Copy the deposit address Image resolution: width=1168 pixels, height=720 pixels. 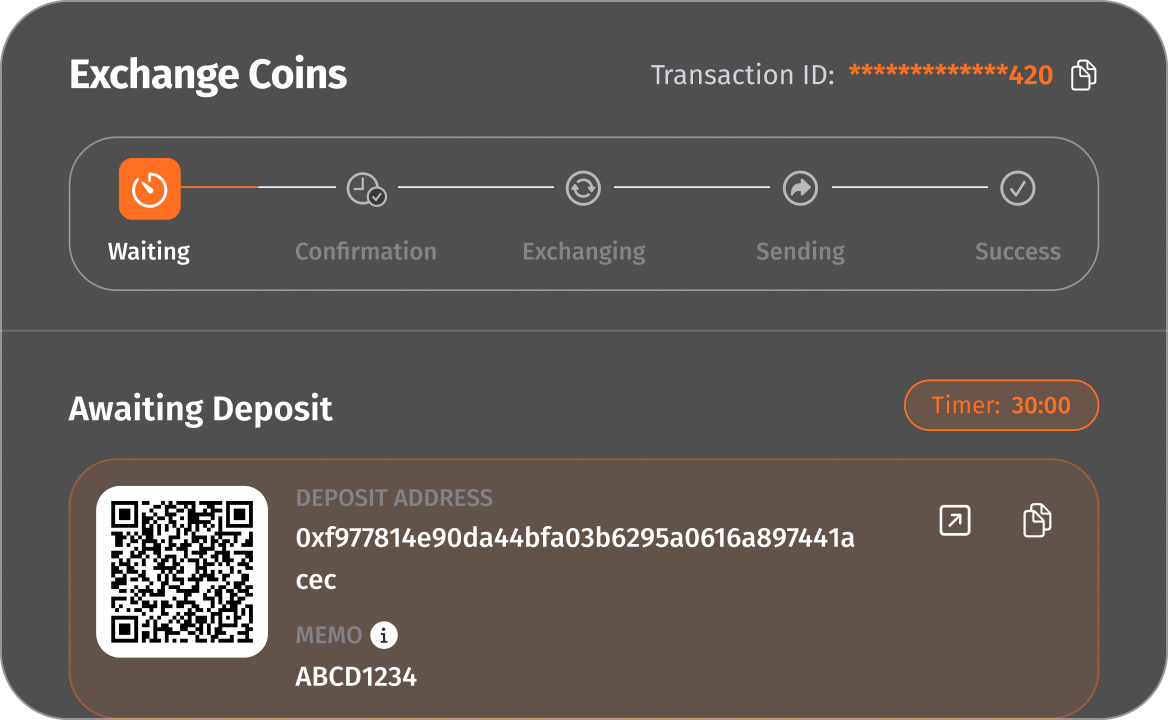coord(1037,520)
